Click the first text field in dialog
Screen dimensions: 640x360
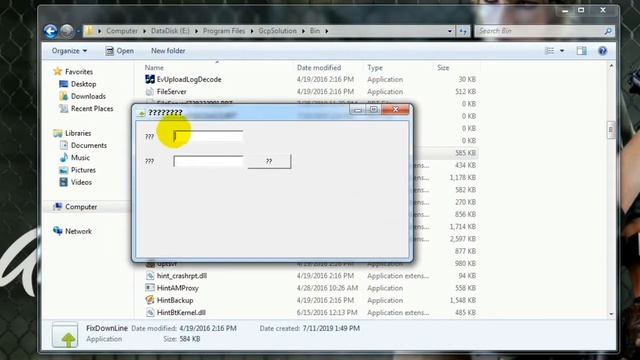tap(208, 136)
